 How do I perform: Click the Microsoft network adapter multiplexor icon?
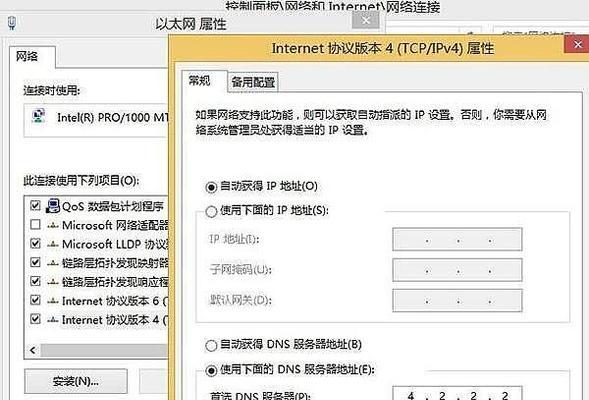click(53, 225)
